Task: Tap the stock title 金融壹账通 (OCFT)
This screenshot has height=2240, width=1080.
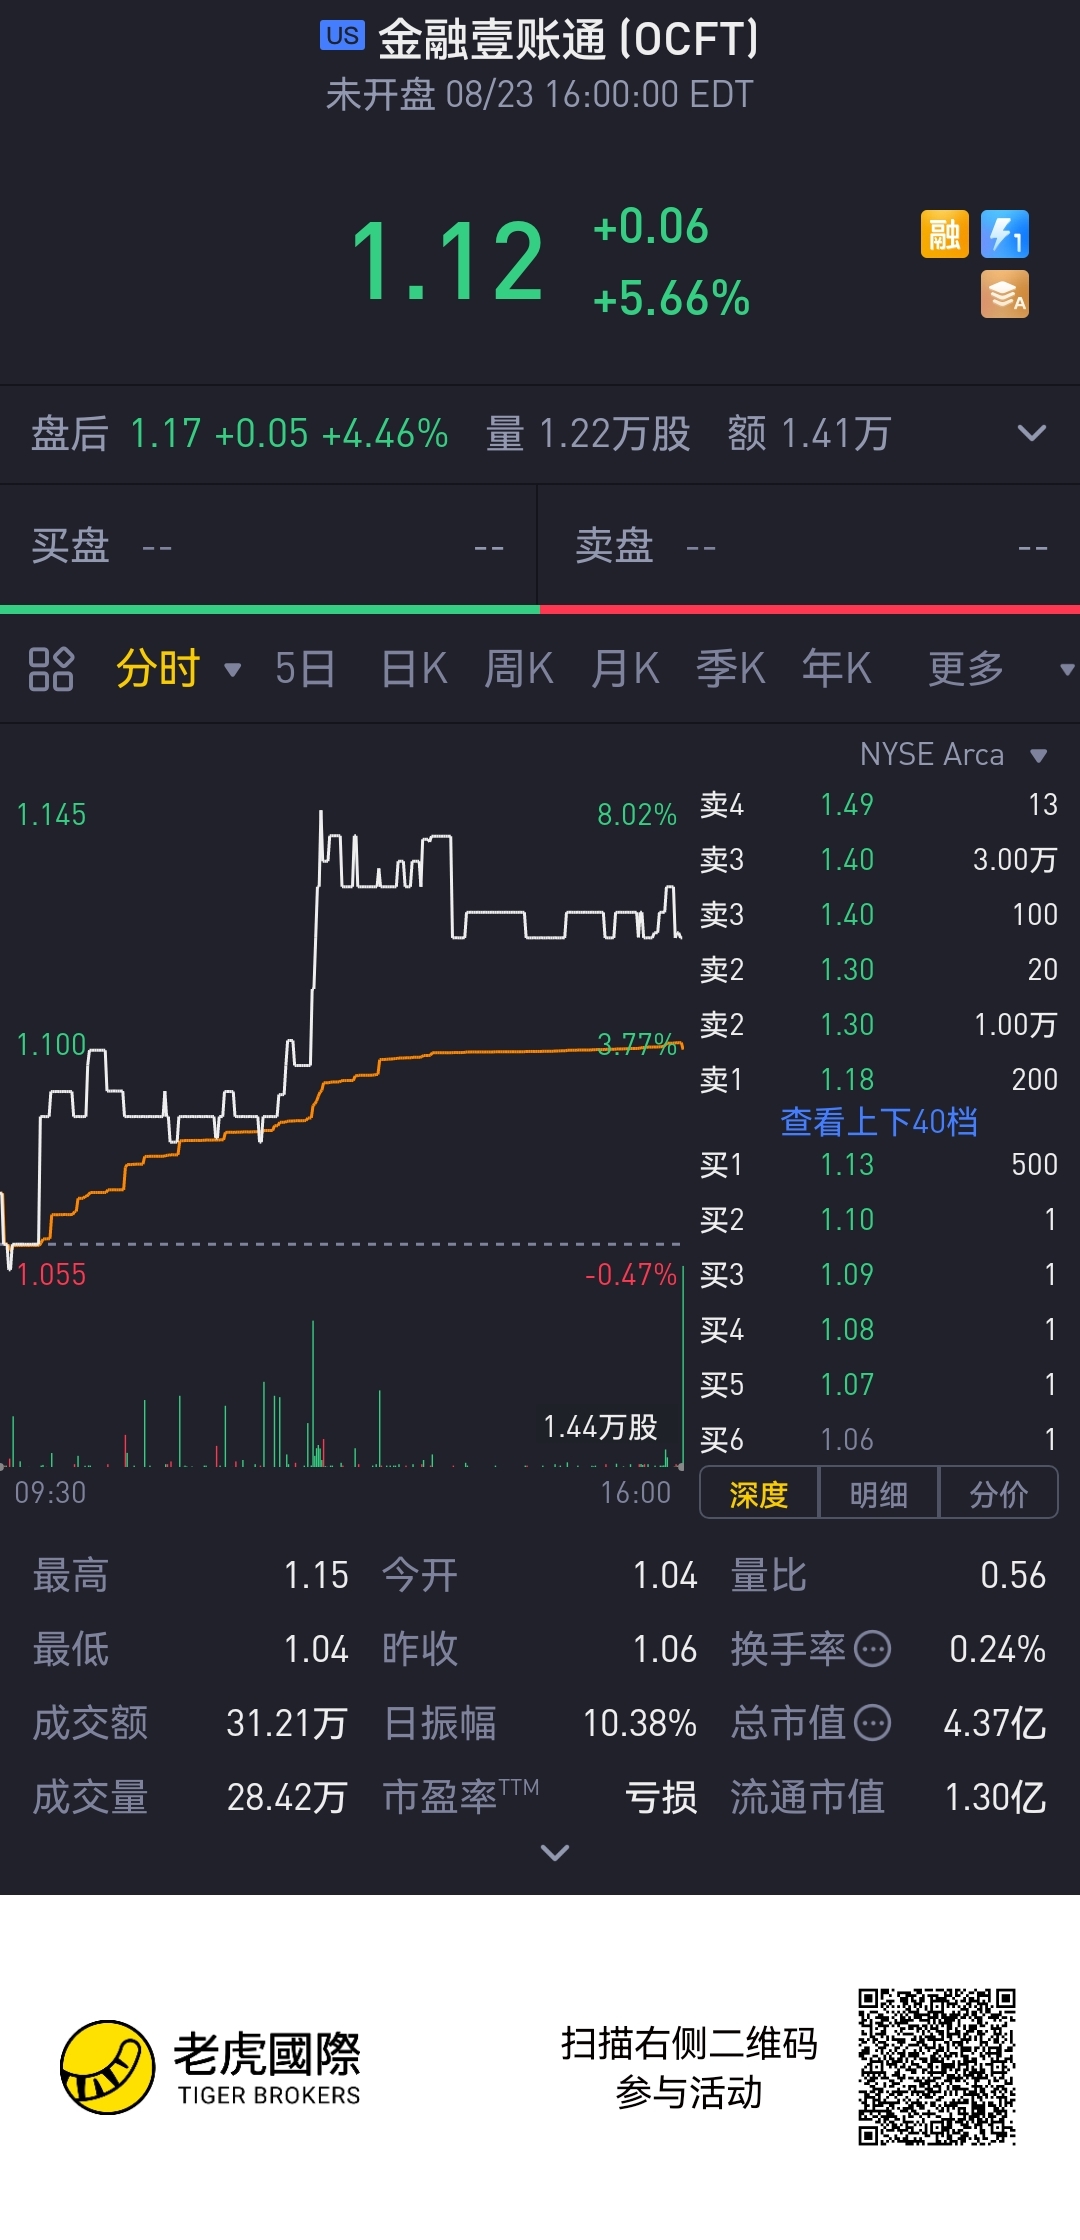Action: 568,40
